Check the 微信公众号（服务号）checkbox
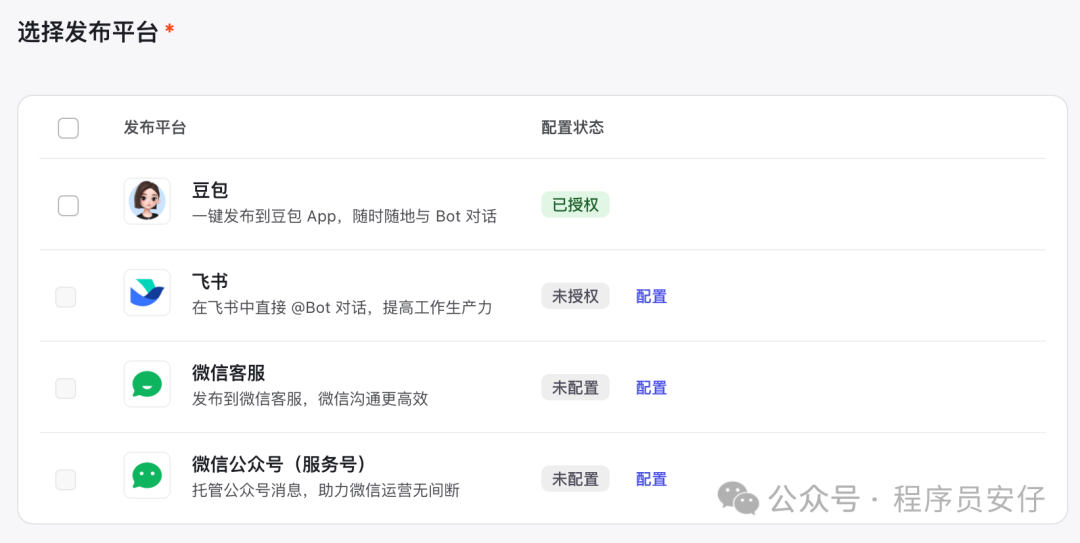Viewport: 1080px width, 543px height. pyautogui.click(x=66, y=479)
